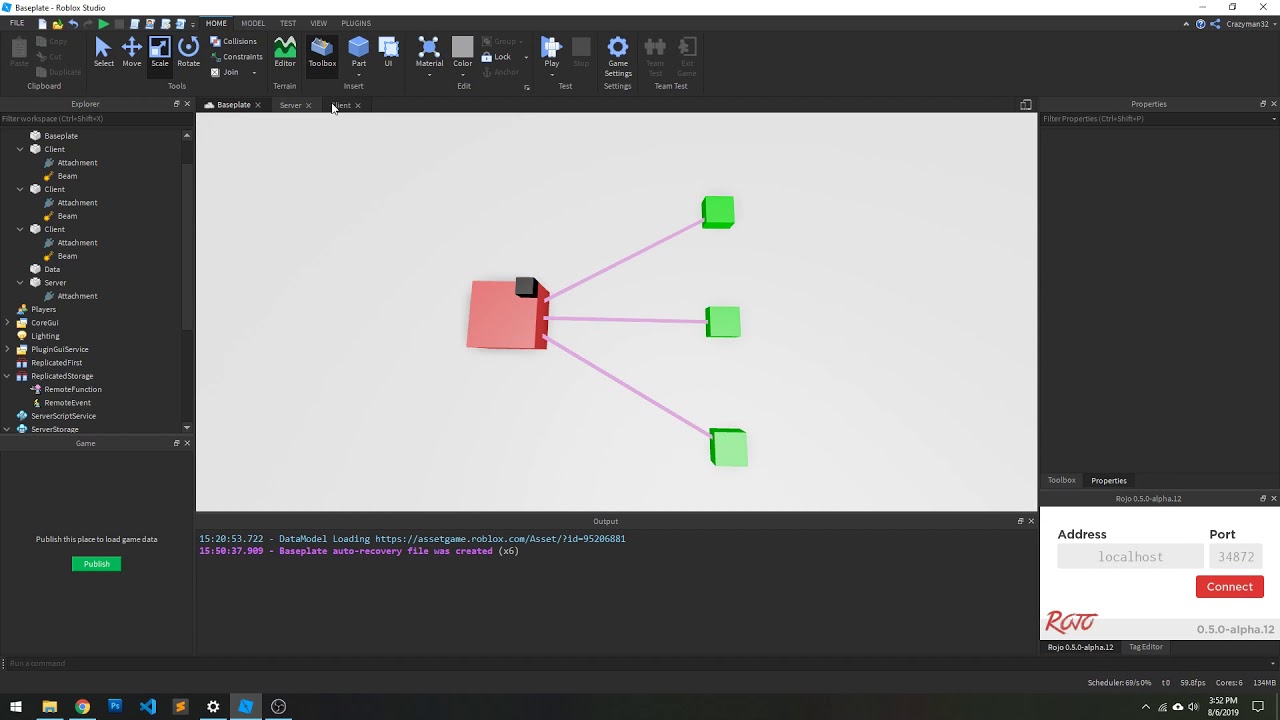Image resolution: width=1280 pixels, height=720 pixels.
Task: Select the Move tool in the ribbon
Action: pyautogui.click(x=131, y=52)
